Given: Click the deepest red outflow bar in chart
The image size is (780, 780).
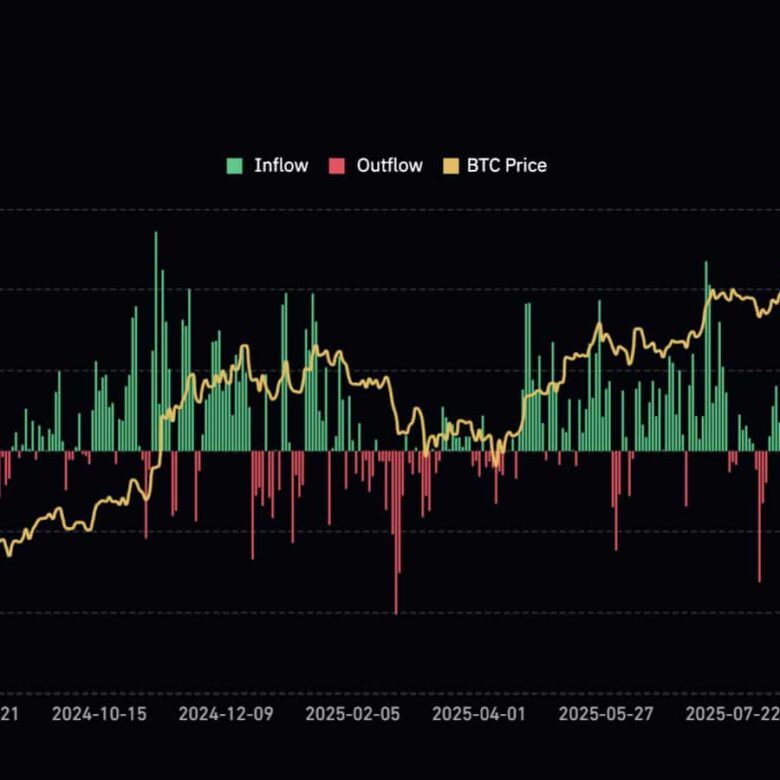Looking at the screenshot, I should [396, 533].
